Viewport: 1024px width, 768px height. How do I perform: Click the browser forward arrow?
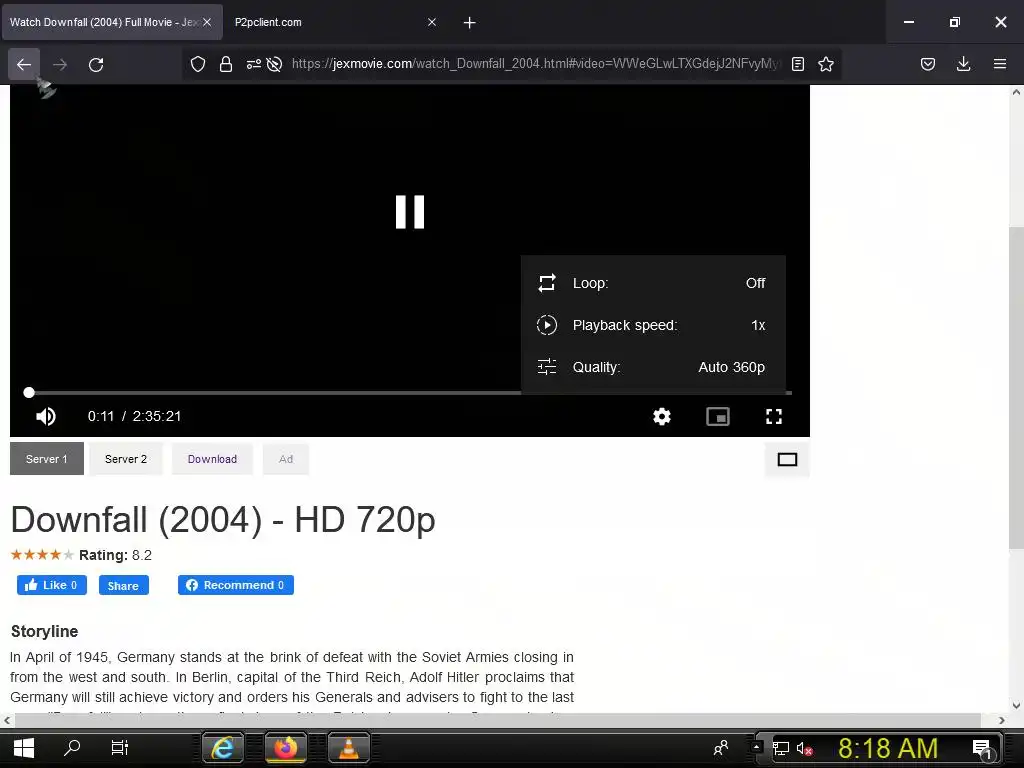(x=60, y=64)
